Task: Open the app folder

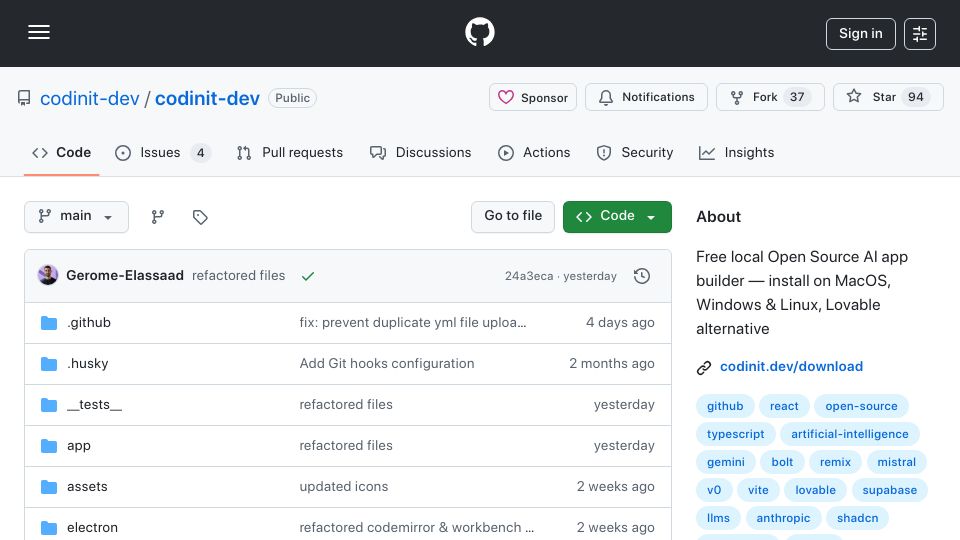Action: 79,446
